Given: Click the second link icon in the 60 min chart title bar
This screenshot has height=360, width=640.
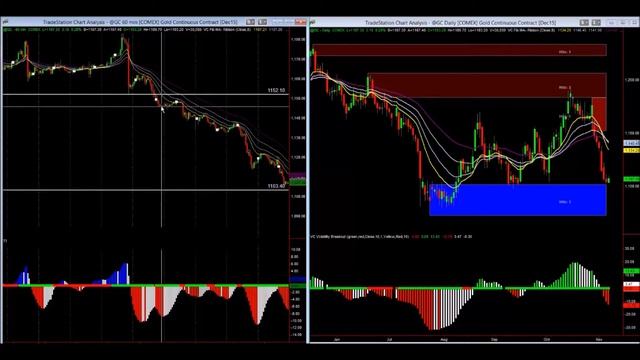Looking at the screenshot, I should (x=262, y=22).
